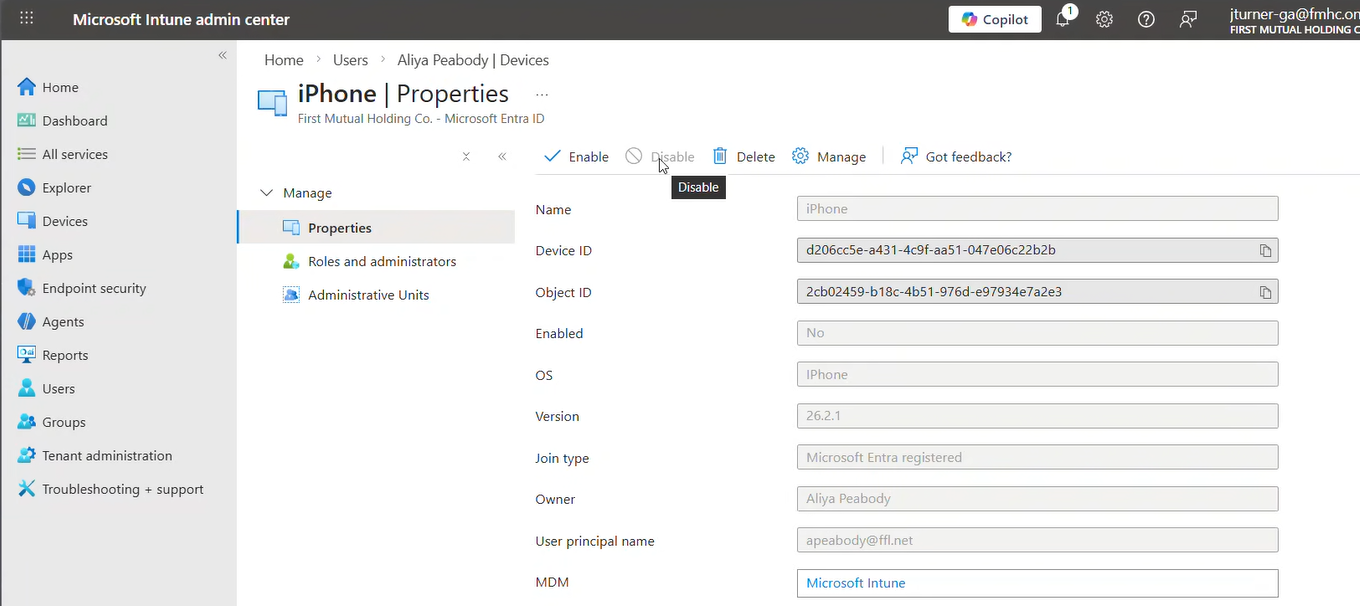Click the Home breadcrumb link
The height and width of the screenshot is (606, 1360).
click(x=284, y=60)
